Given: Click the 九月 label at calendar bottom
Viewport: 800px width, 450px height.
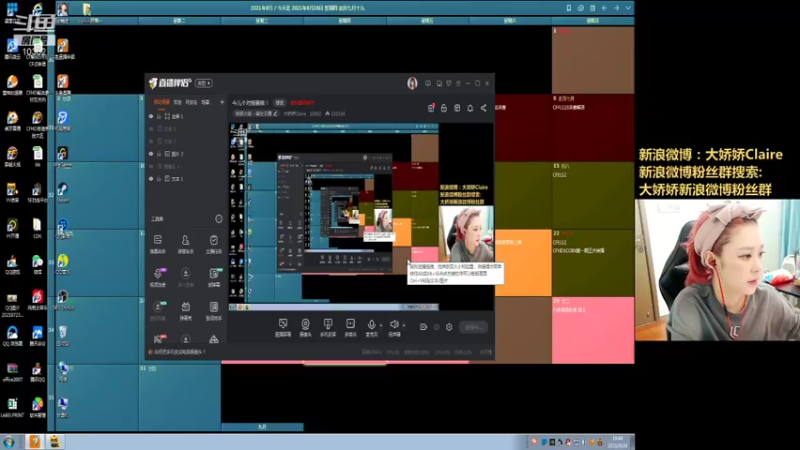Looking at the screenshot, I should point(262,427).
